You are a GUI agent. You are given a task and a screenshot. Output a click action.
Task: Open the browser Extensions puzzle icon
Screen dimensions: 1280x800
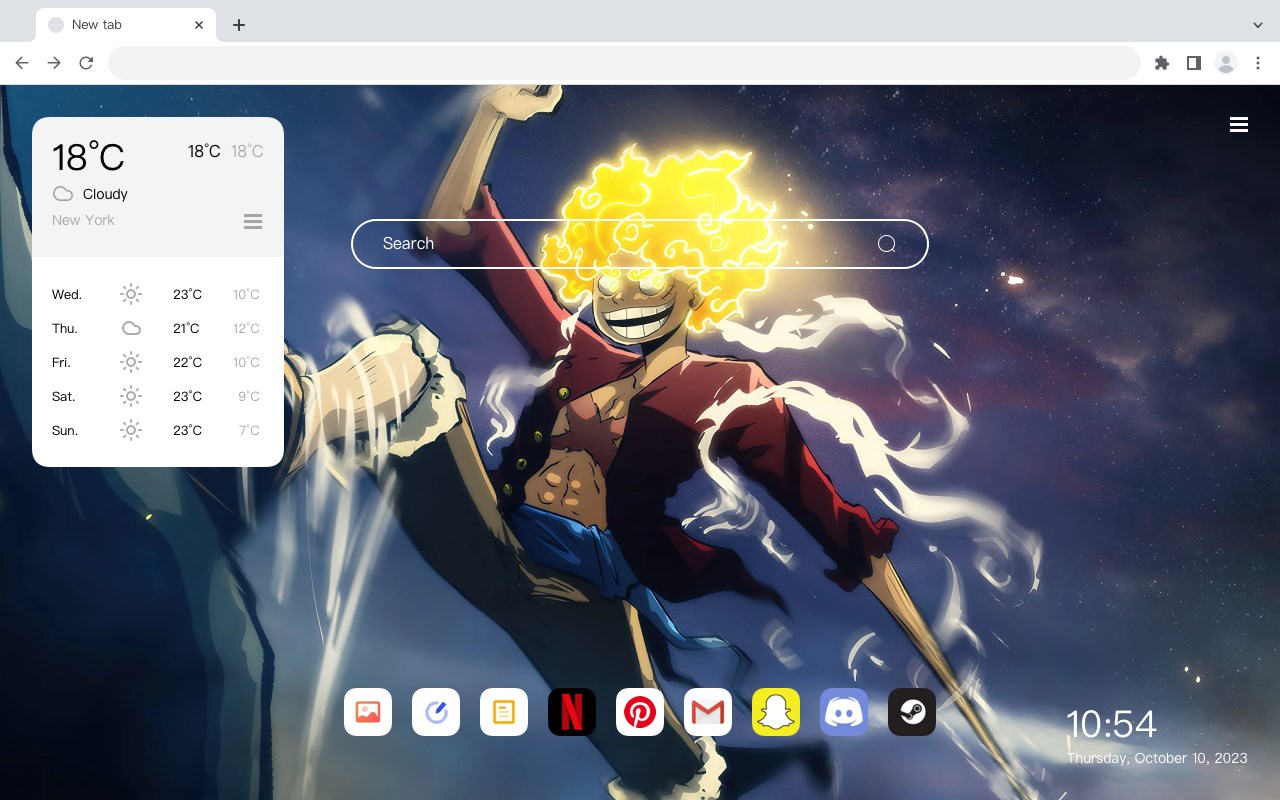click(1162, 63)
